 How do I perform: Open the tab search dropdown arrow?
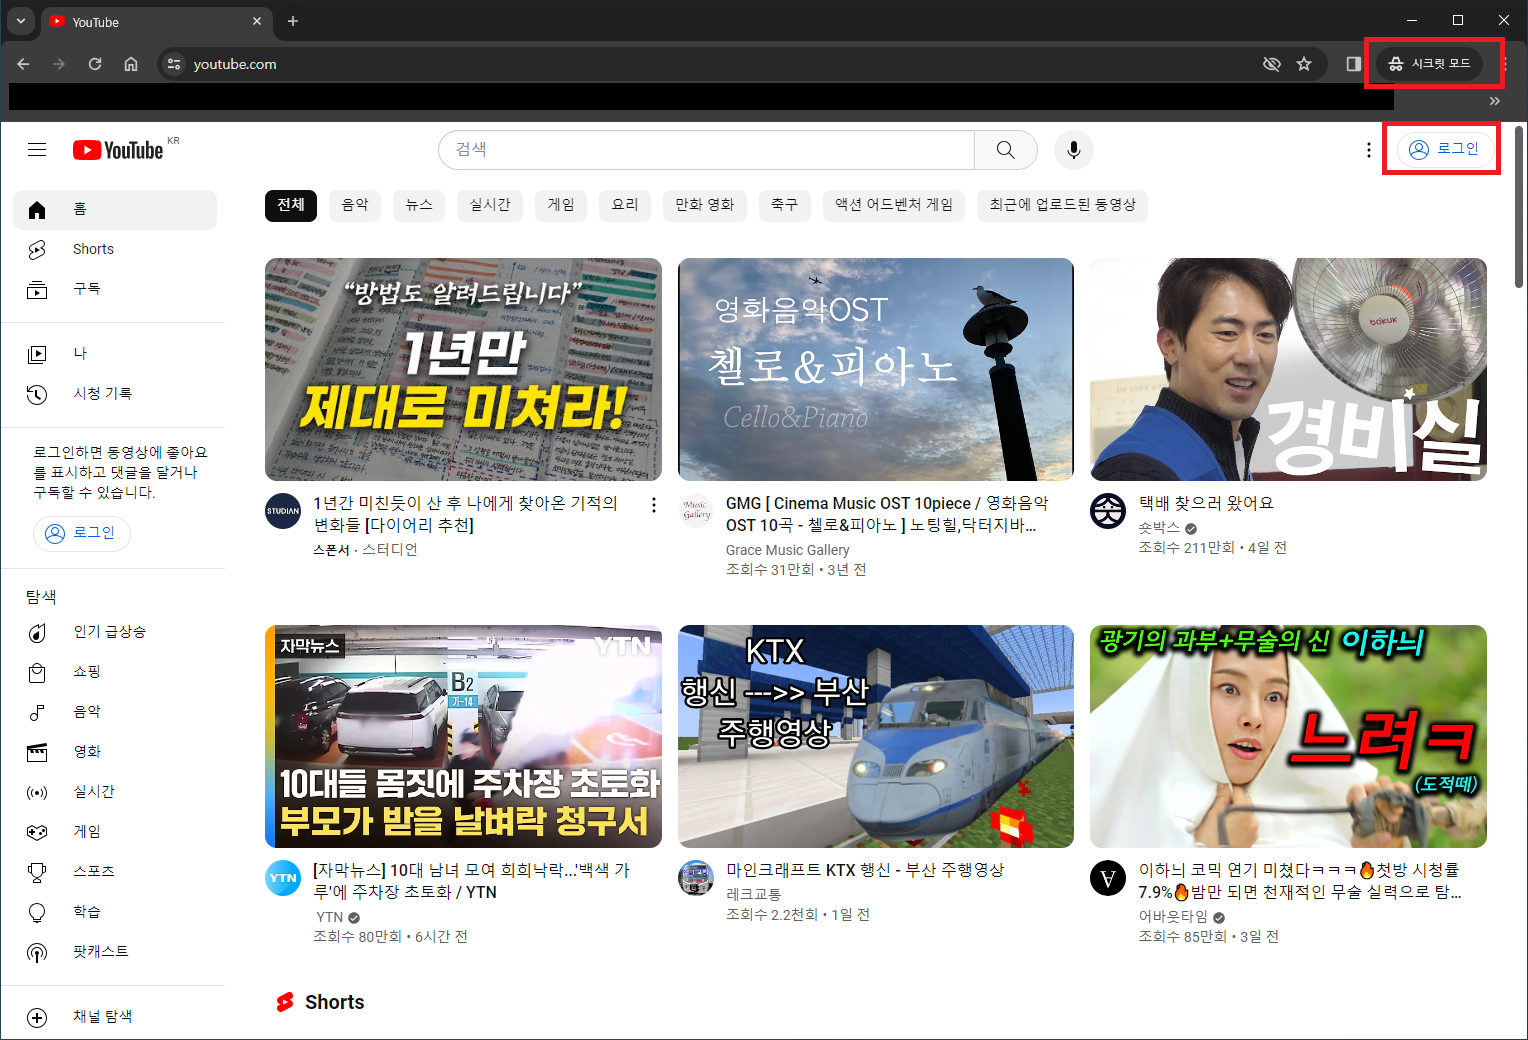click(21, 21)
